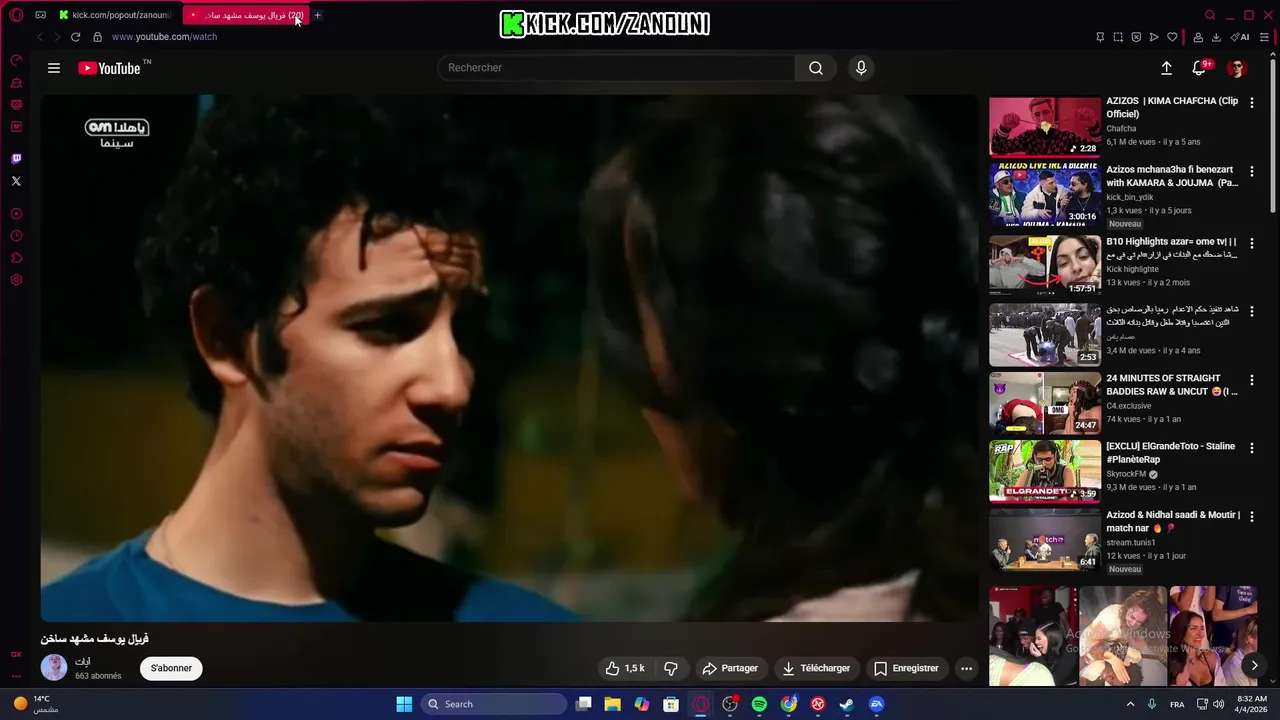1280x720 pixels.
Task: Open Easy Setup sliders icon
Action: [1265, 37]
